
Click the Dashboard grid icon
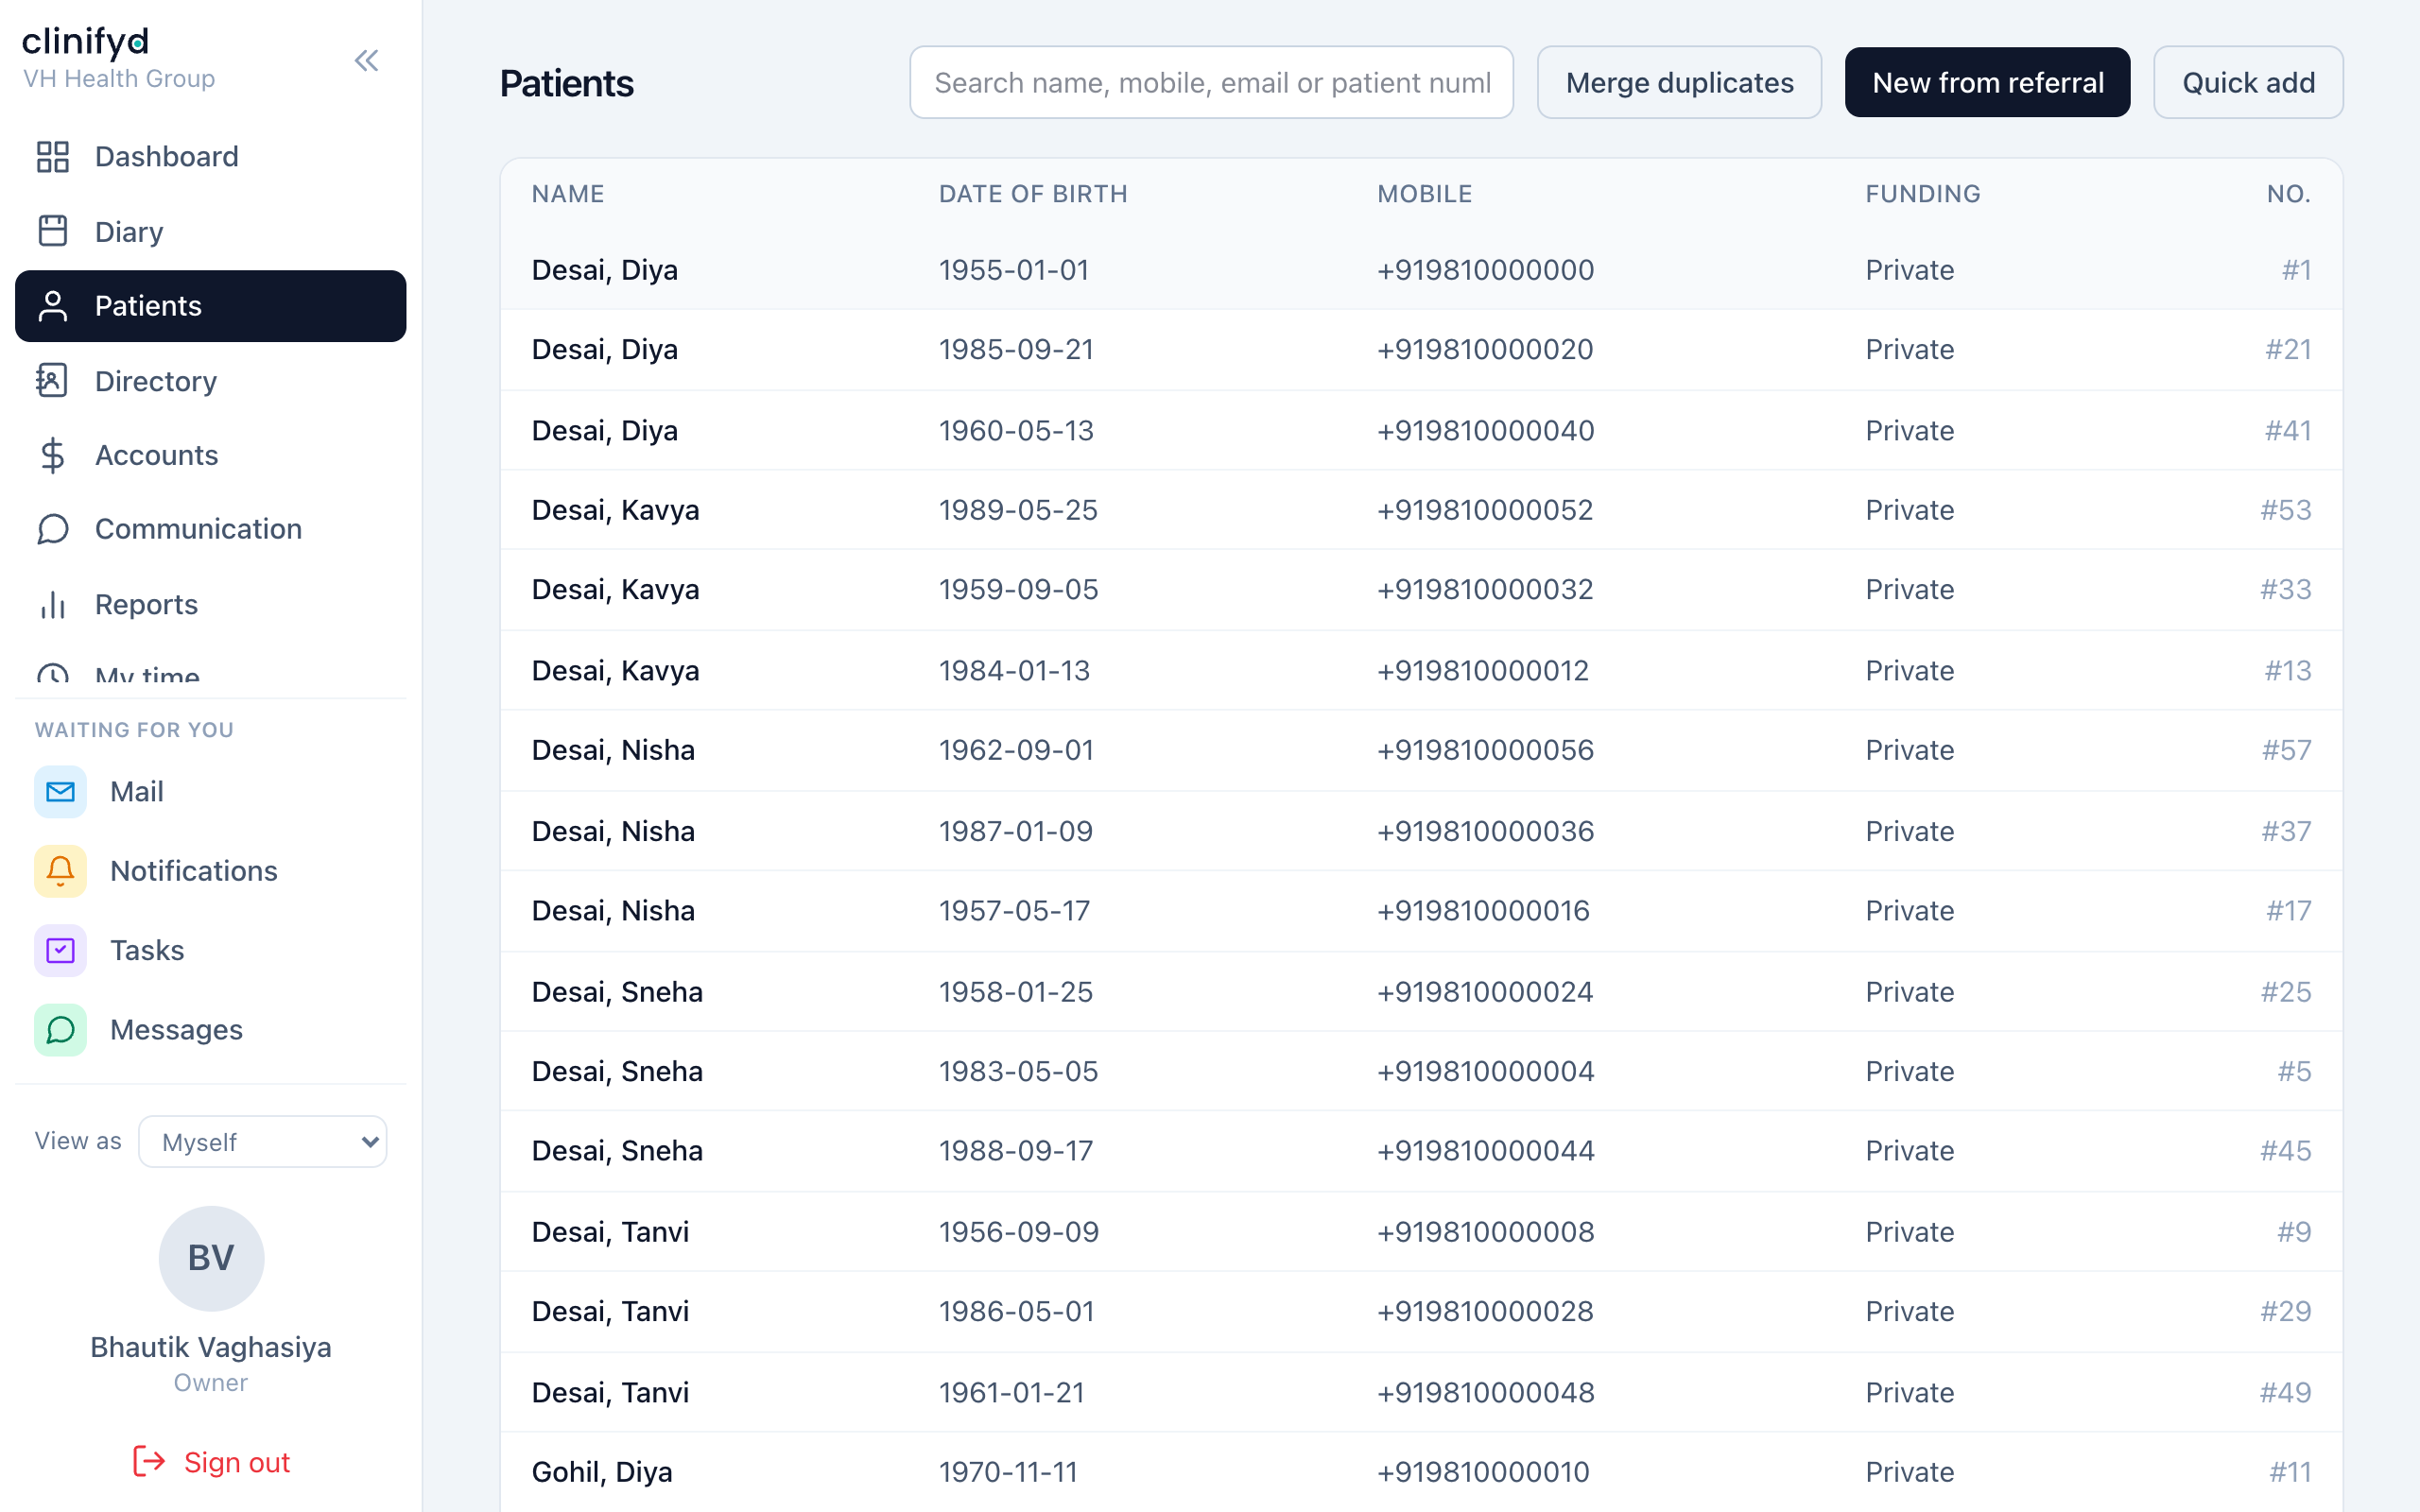[x=53, y=156]
